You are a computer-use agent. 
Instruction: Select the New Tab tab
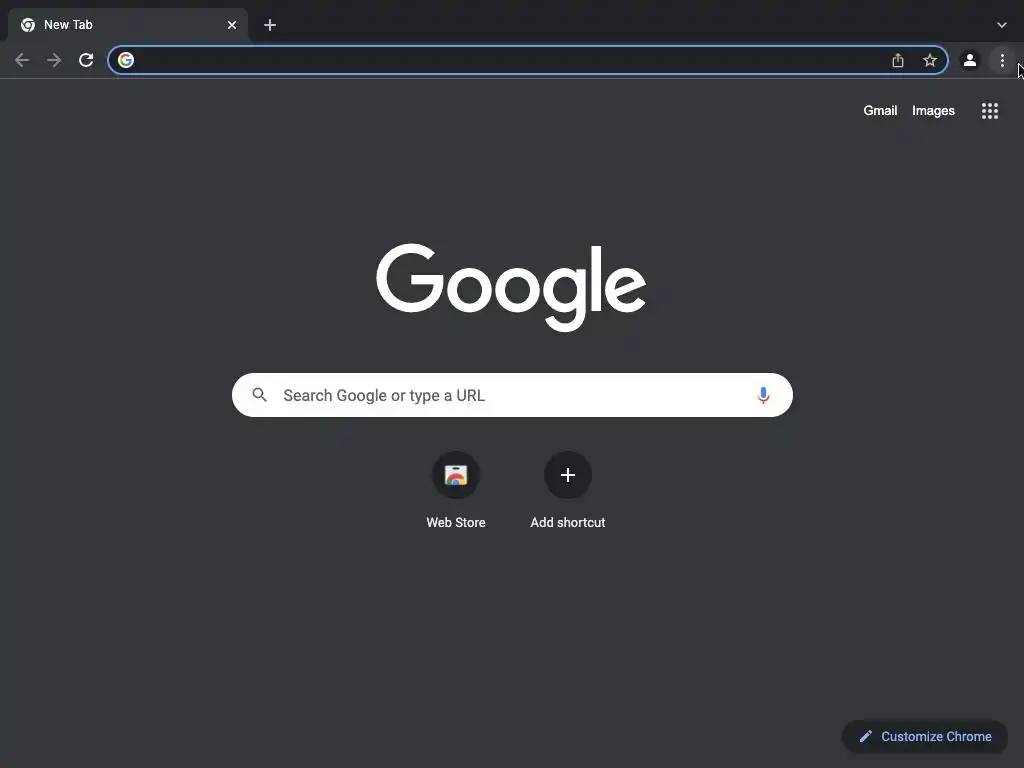pyautogui.click(x=128, y=25)
